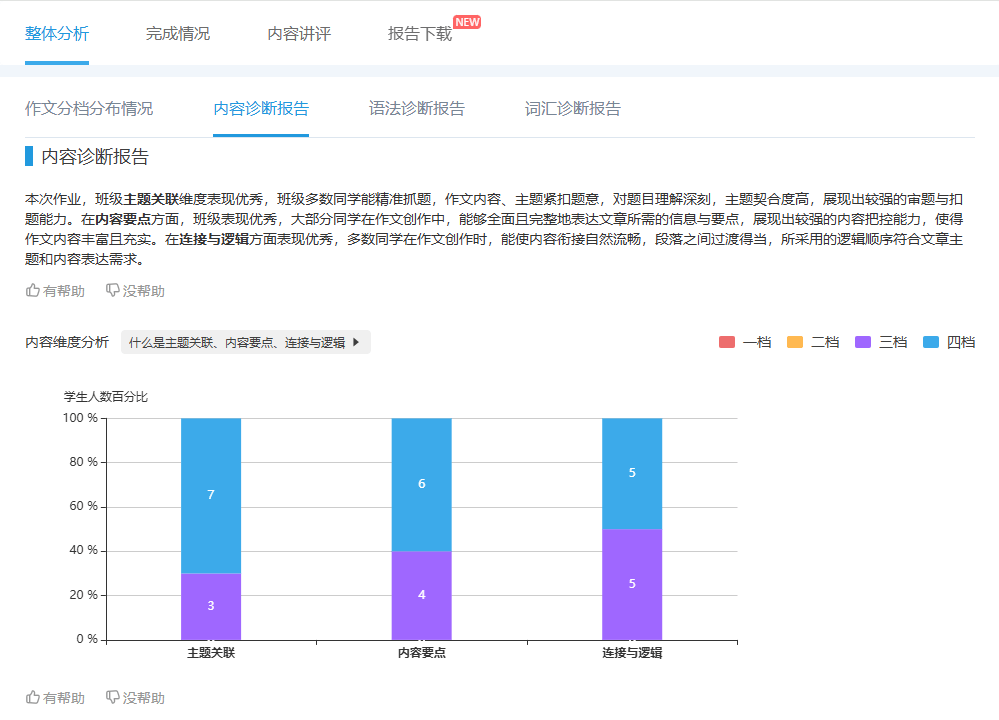Expand 什么是主题关联、内容要点、连接与逻辑 explanation
This screenshot has height=720, width=999.
(237, 342)
